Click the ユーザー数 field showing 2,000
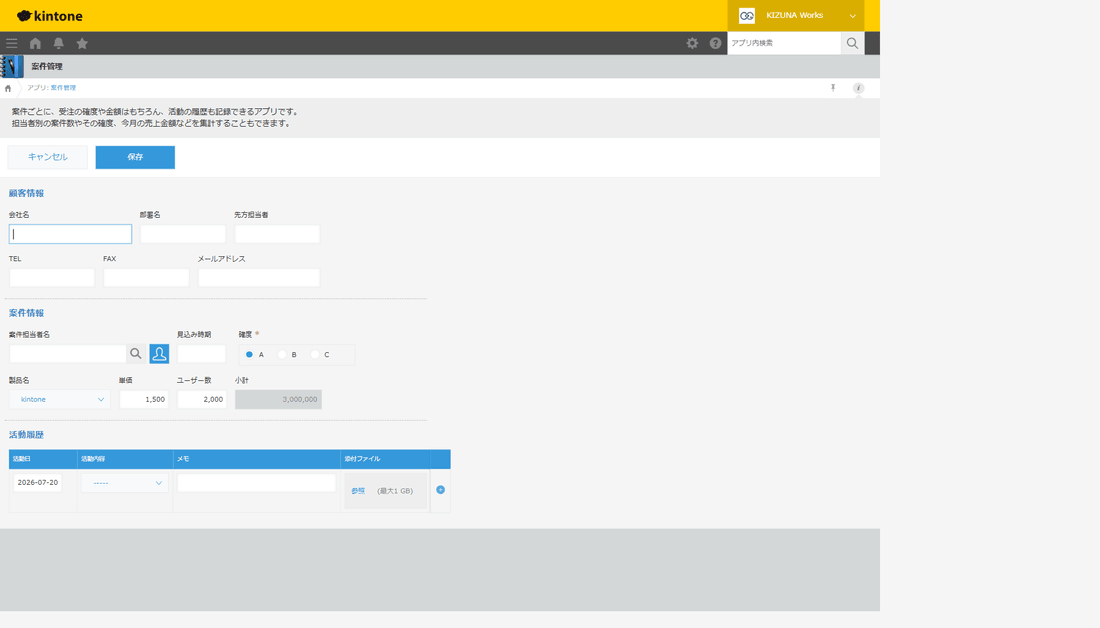Screen dimensions: 1100x628 coord(201,399)
